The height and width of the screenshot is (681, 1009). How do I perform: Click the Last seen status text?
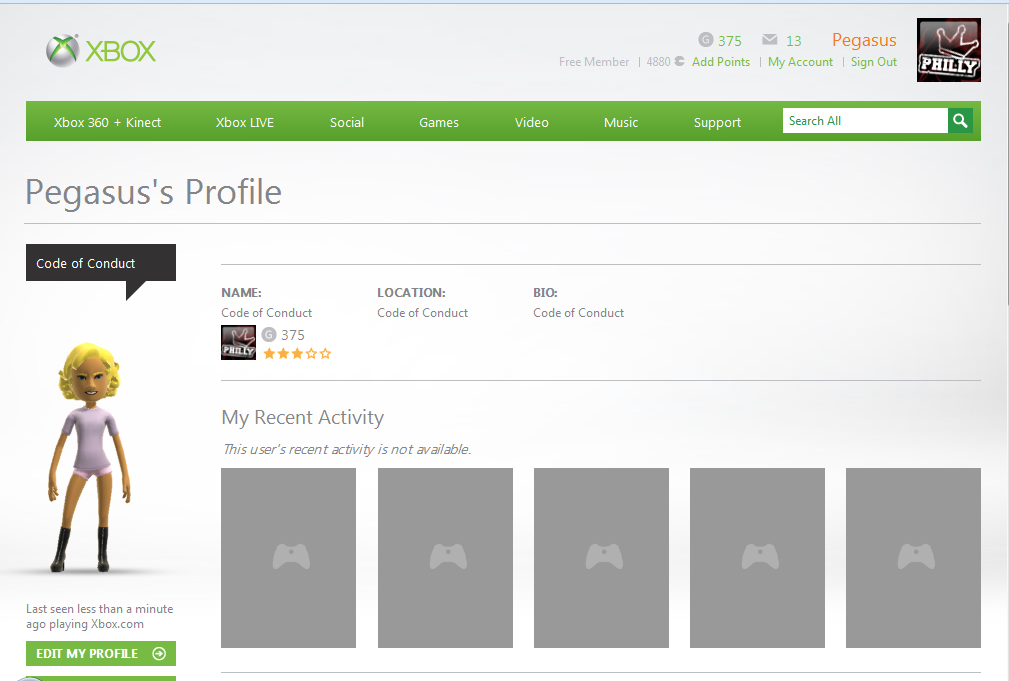(99, 617)
